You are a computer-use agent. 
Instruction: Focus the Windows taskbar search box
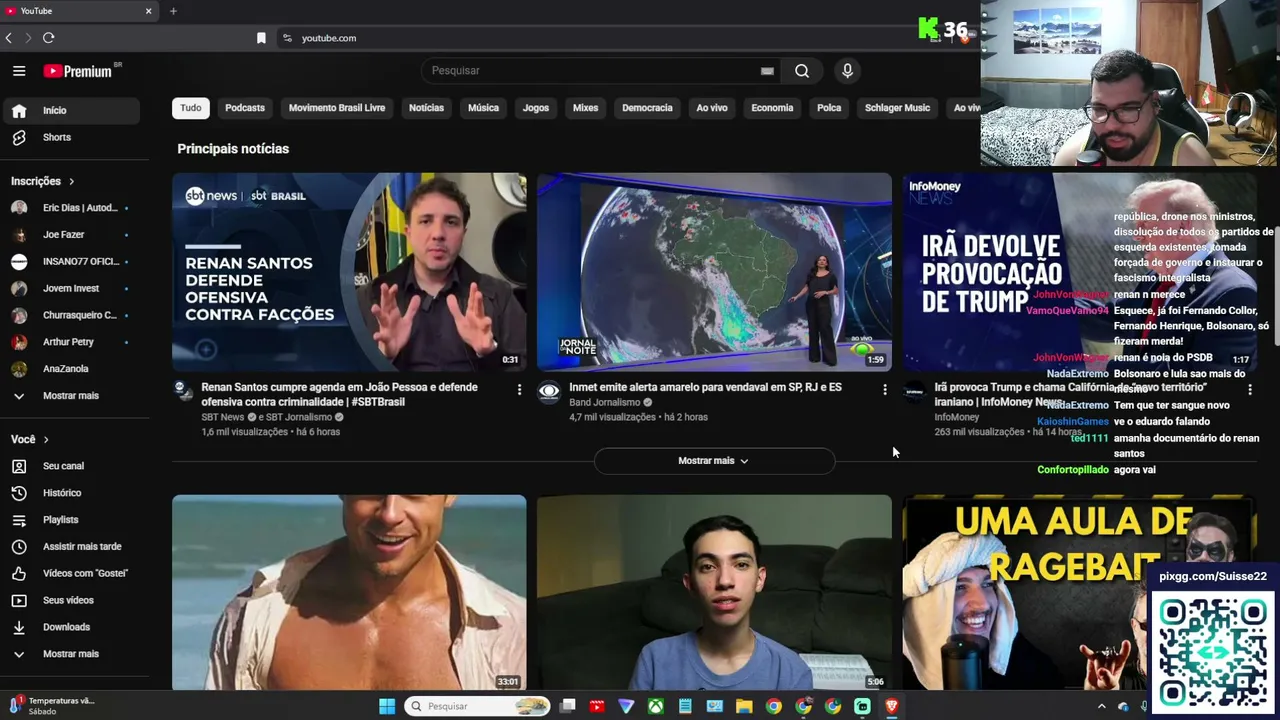[478, 706]
